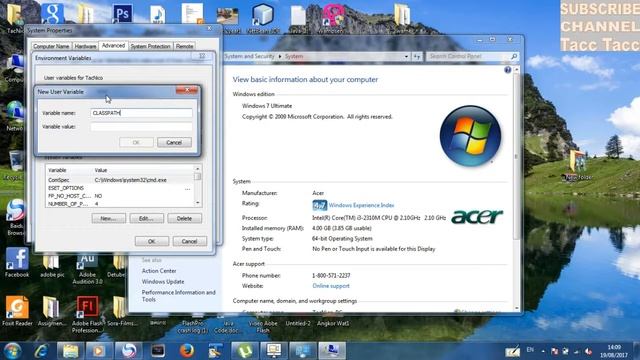This screenshot has height=360, width=640.
Task: Open the New folder on desktop
Action: tap(577, 165)
